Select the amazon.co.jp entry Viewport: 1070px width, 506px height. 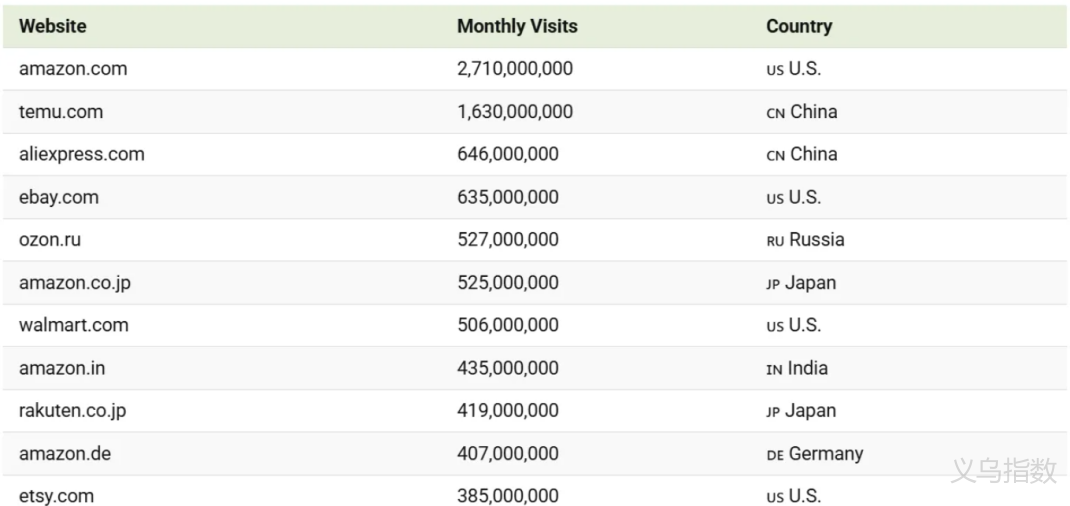75,283
